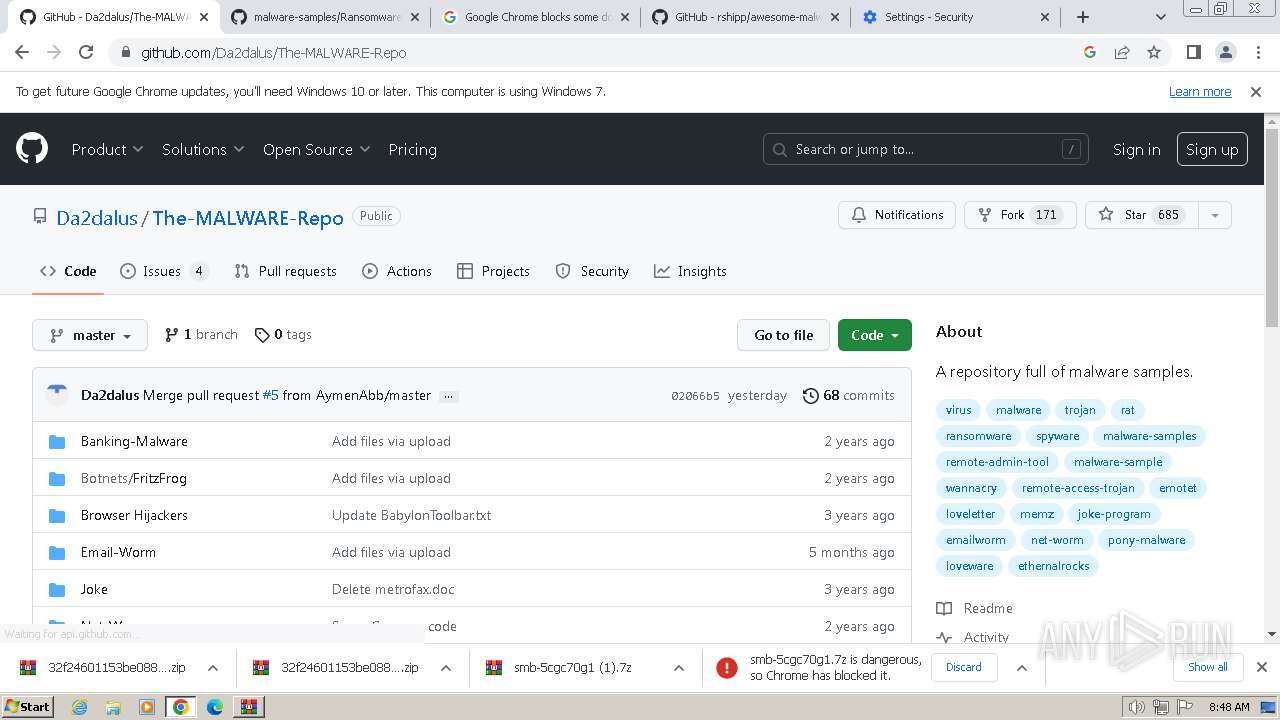Open options for smb-5cgc70g1 (1).7z download
The image size is (1280, 720).
pyautogui.click(x=679, y=667)
